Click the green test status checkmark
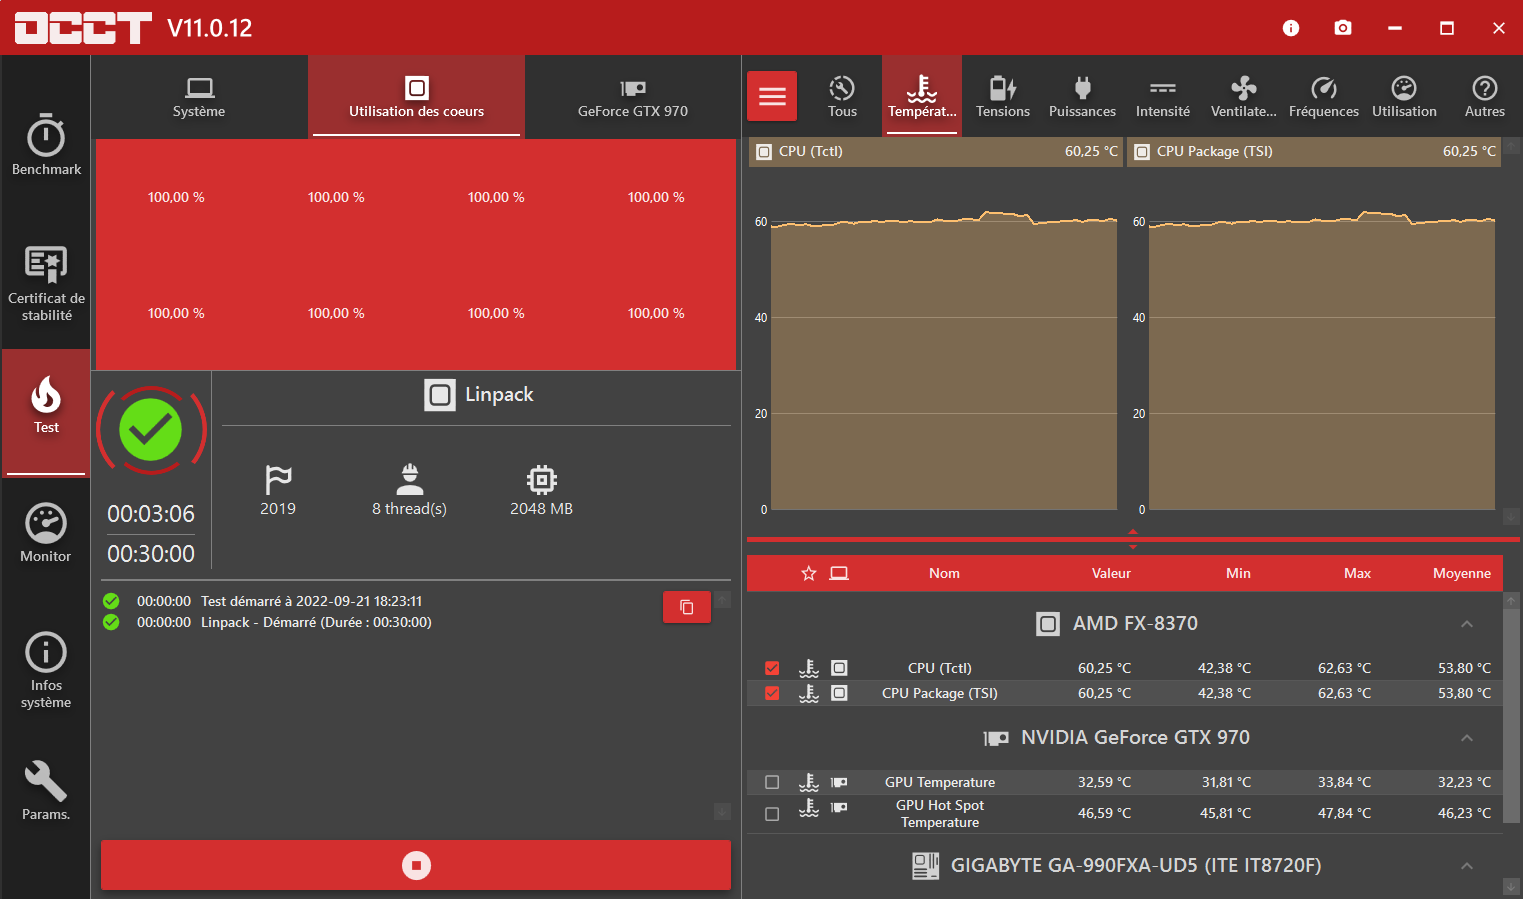The height and width of the screenshot is (899, 1523). (x=151, y=430)
